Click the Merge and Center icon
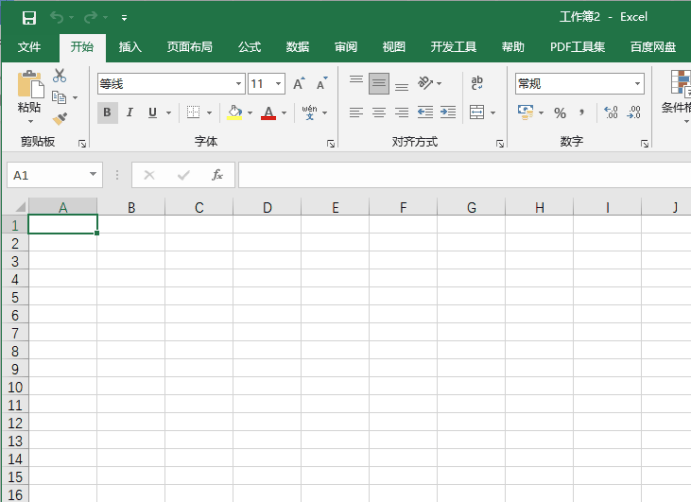This screenshot has height=502, width=691. coord(477,112)
